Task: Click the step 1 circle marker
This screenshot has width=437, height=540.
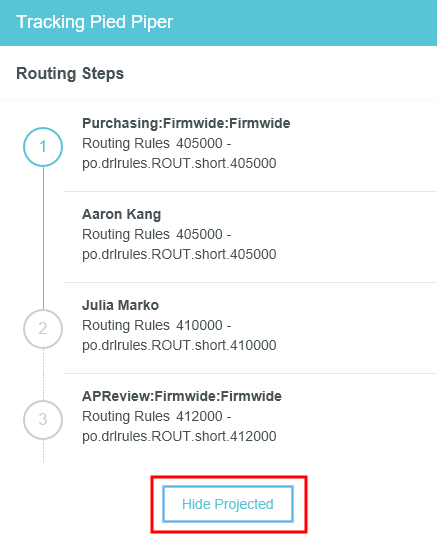Action: pos(43,147)
